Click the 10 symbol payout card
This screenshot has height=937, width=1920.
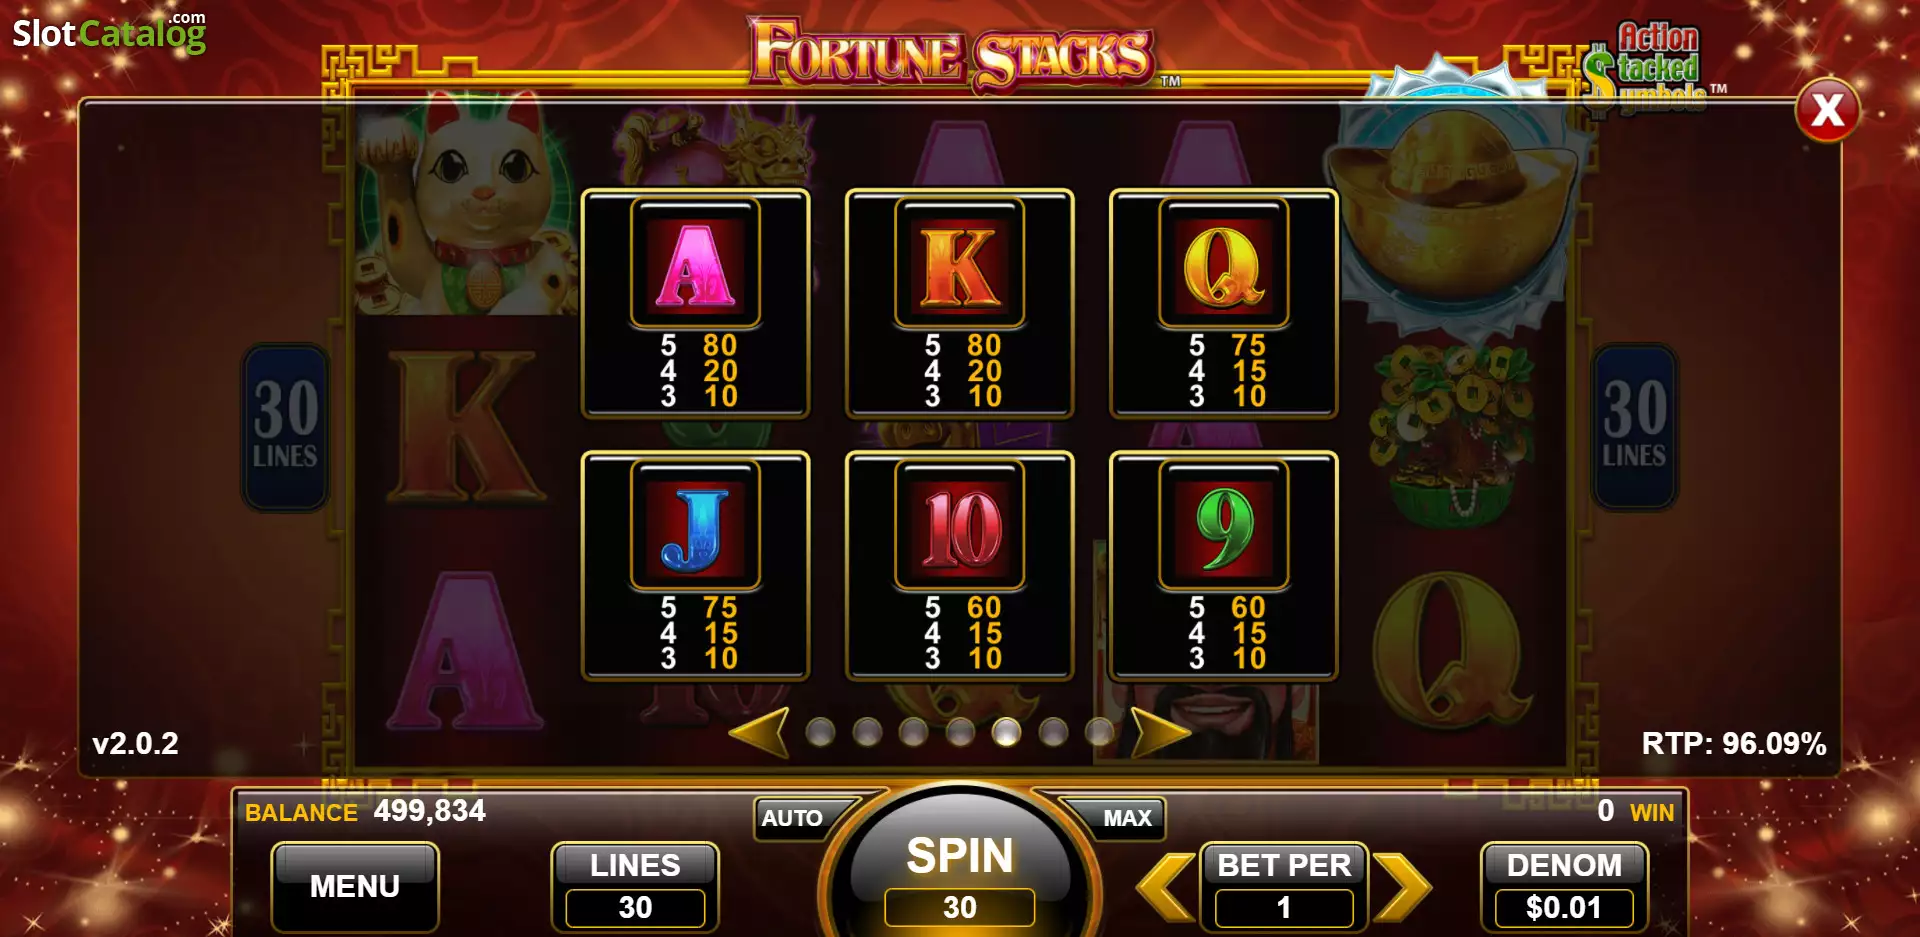[959, 566]
